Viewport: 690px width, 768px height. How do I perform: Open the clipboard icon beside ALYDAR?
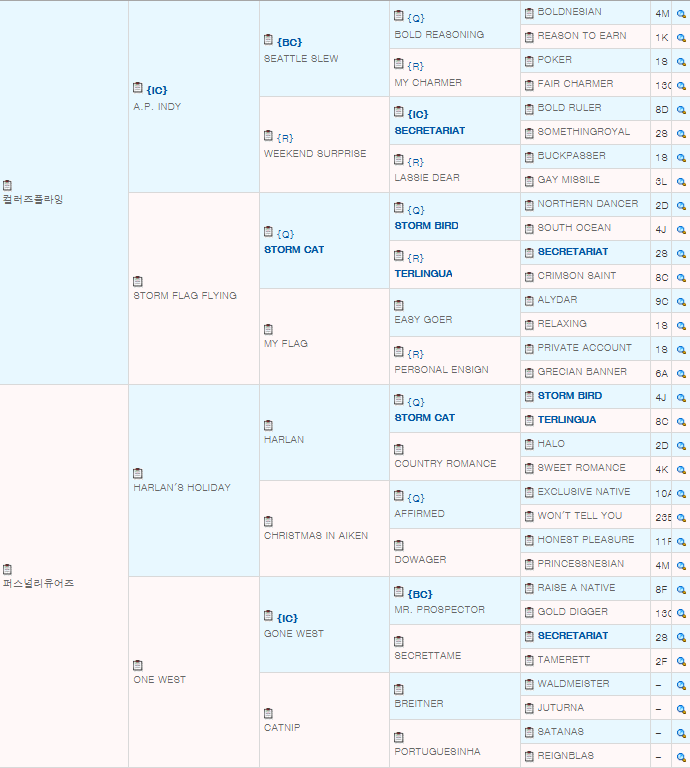click(529, 301)
